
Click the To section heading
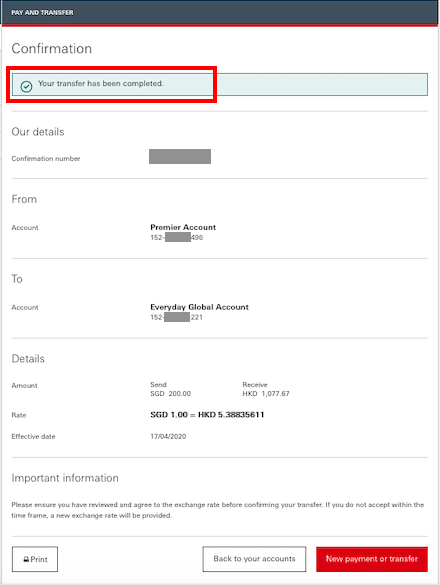pyautogui.click(x=17, y=279)
